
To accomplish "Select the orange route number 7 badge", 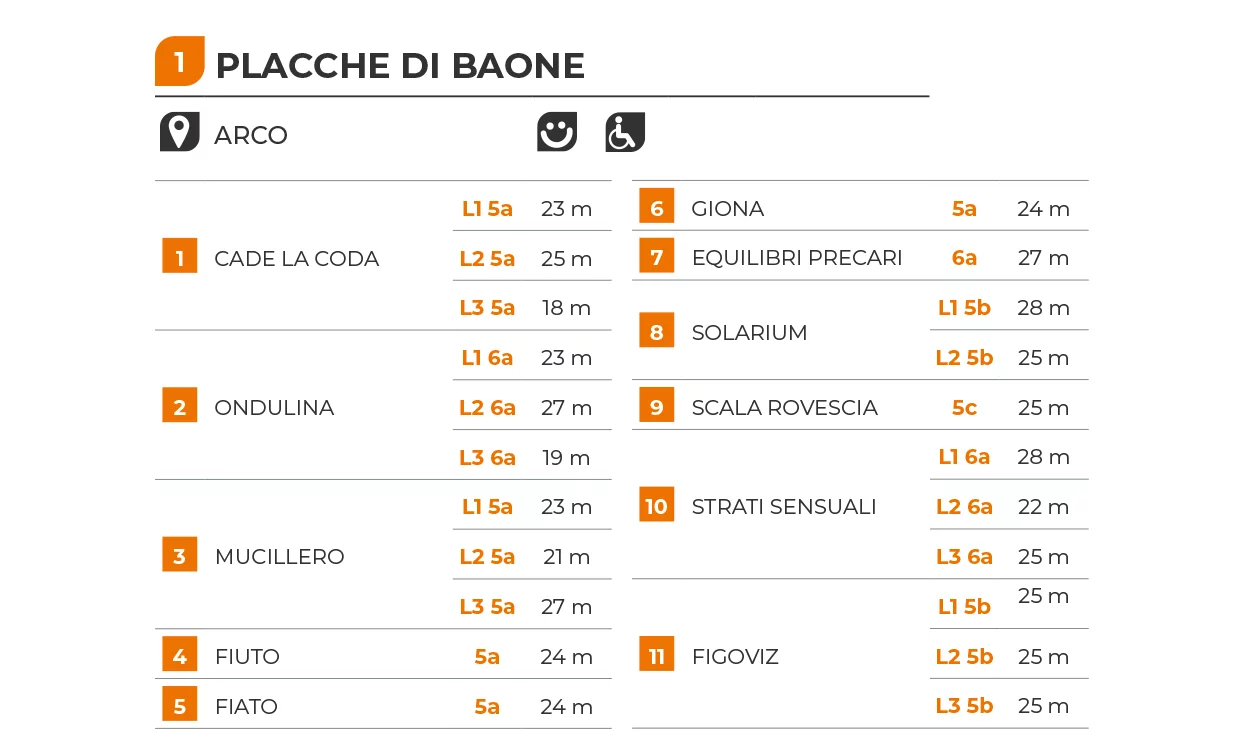I will click(x=657, y=256).
